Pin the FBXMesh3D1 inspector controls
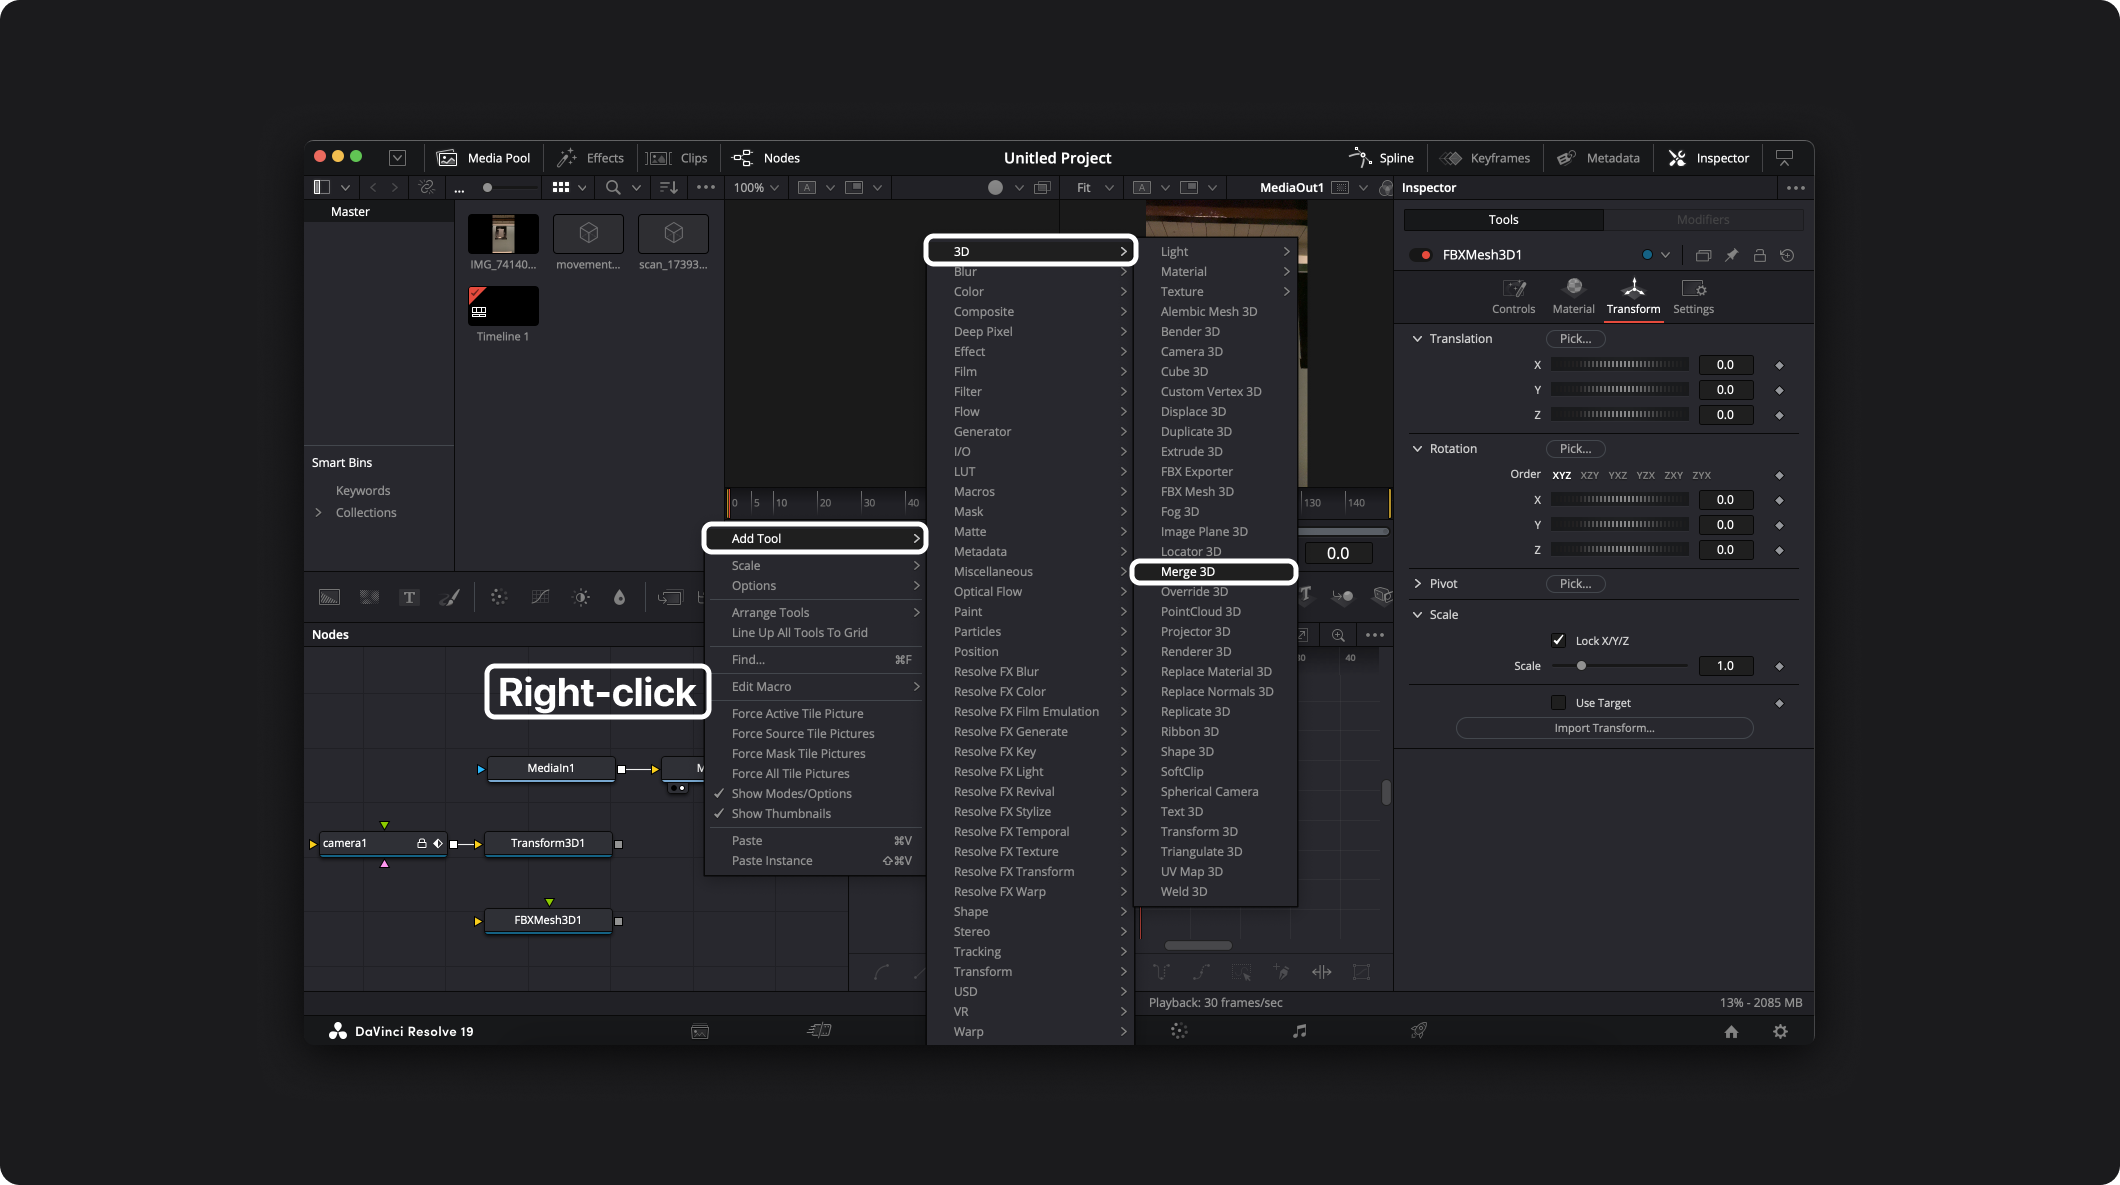 (1731, 255)
